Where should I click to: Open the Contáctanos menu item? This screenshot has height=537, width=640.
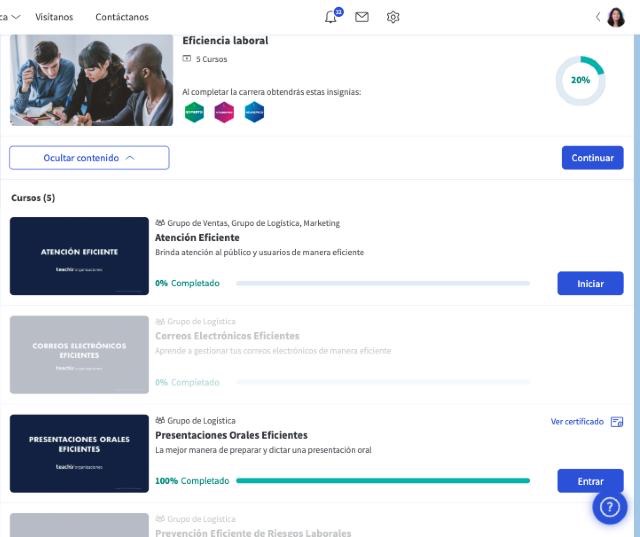click(x=122, y=17)
